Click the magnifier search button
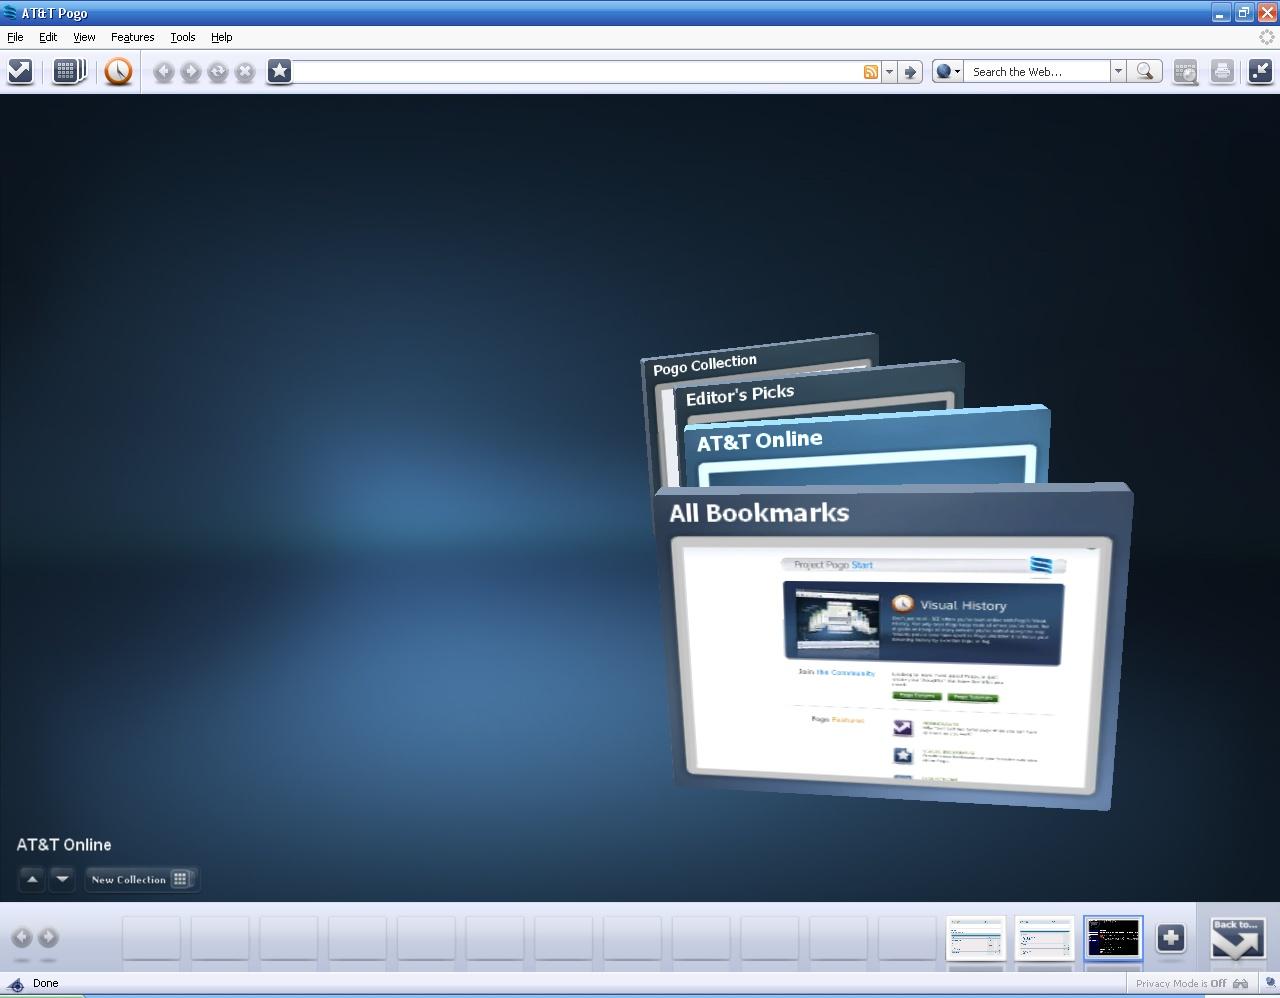This screenshot has height=998, width=1280. pos(1146,71)
